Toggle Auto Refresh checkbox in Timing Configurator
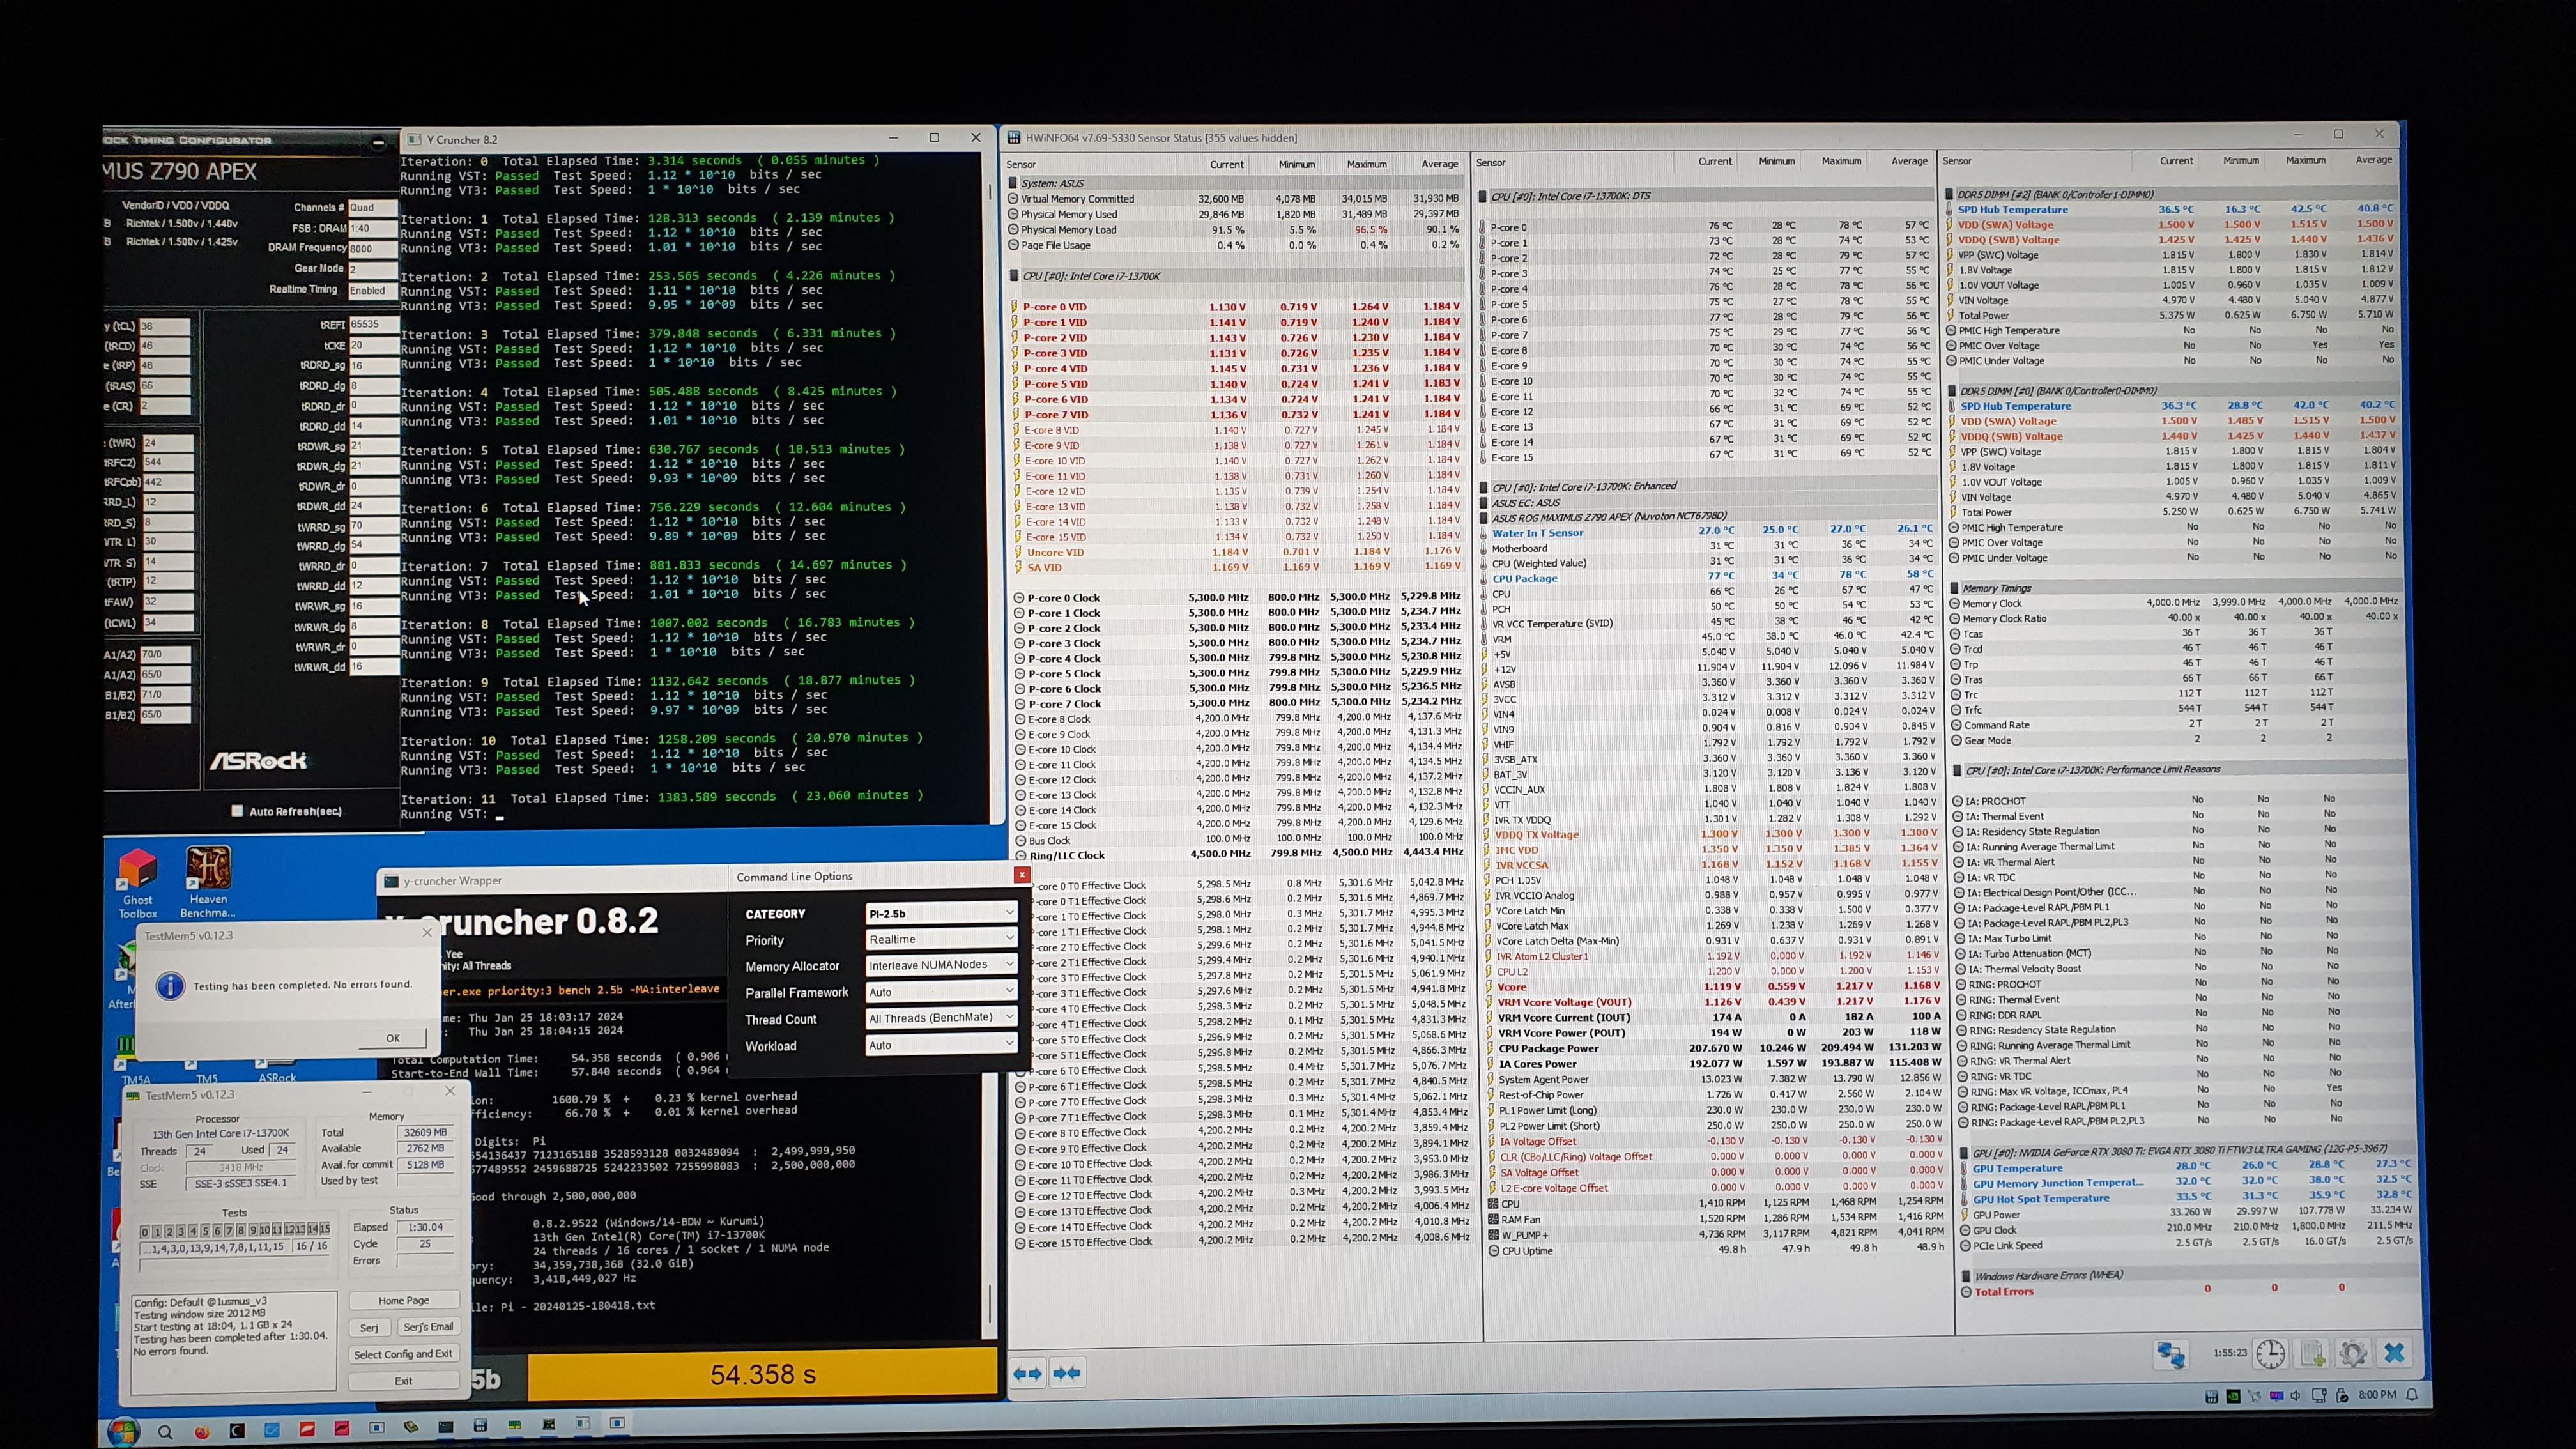 point(237,811)
